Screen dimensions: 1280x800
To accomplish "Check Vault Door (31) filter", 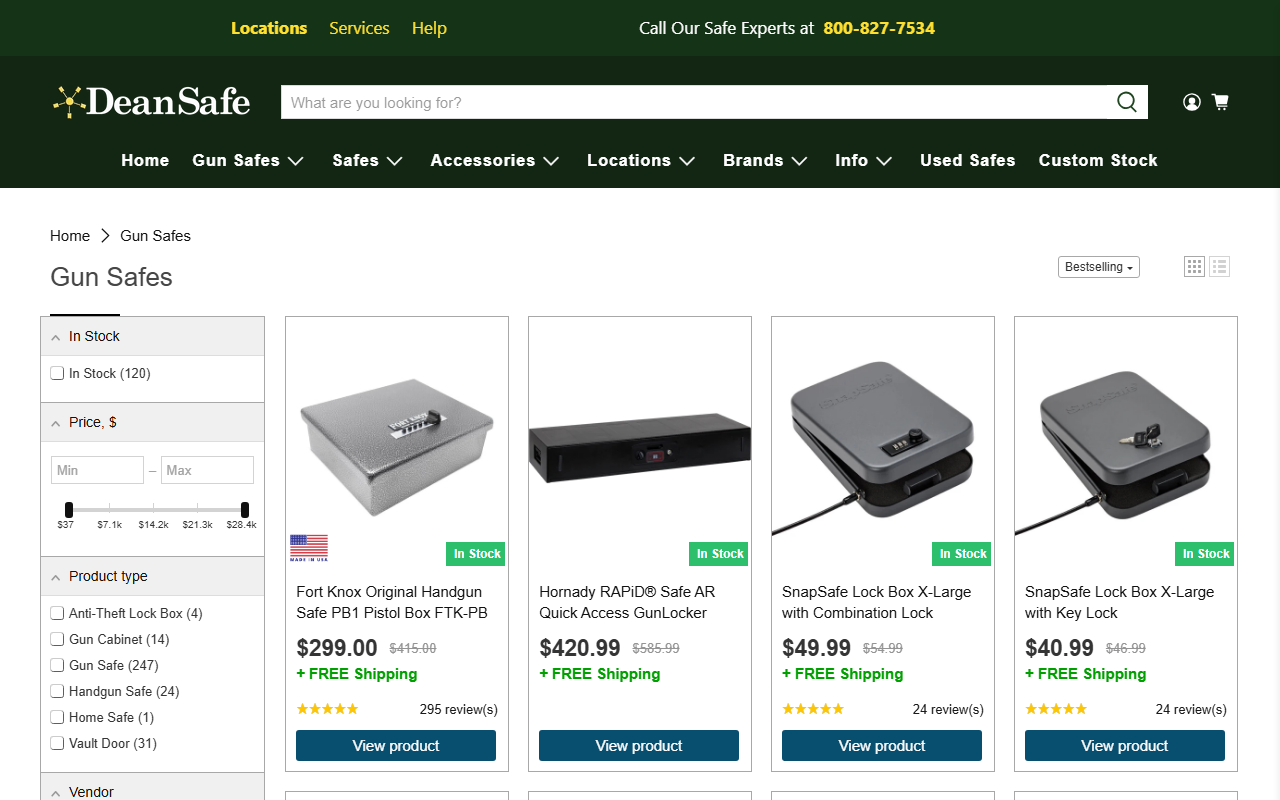I will tap(57, 743).
